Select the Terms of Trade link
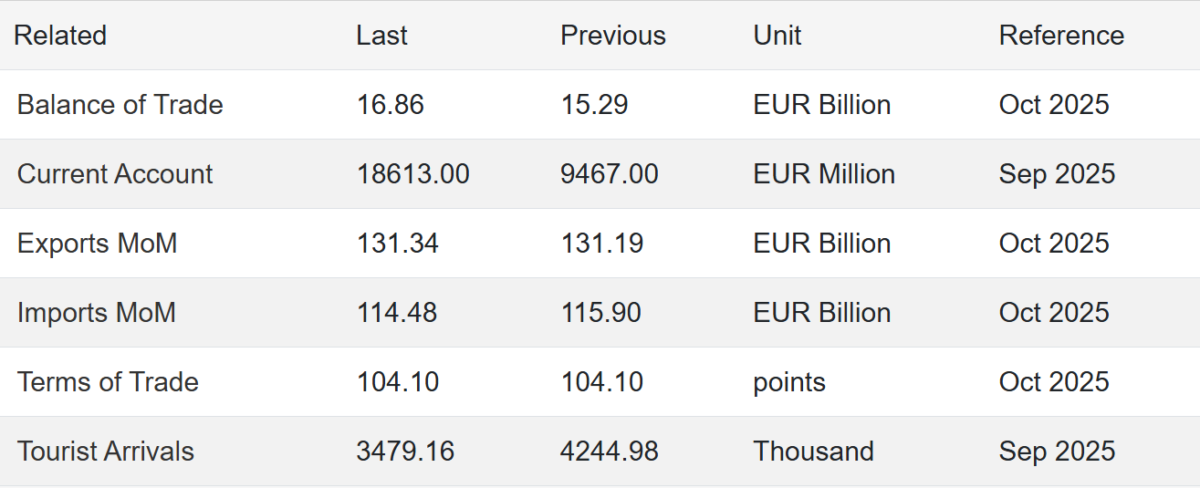The image size is (1200, 488). pos(108,382)
